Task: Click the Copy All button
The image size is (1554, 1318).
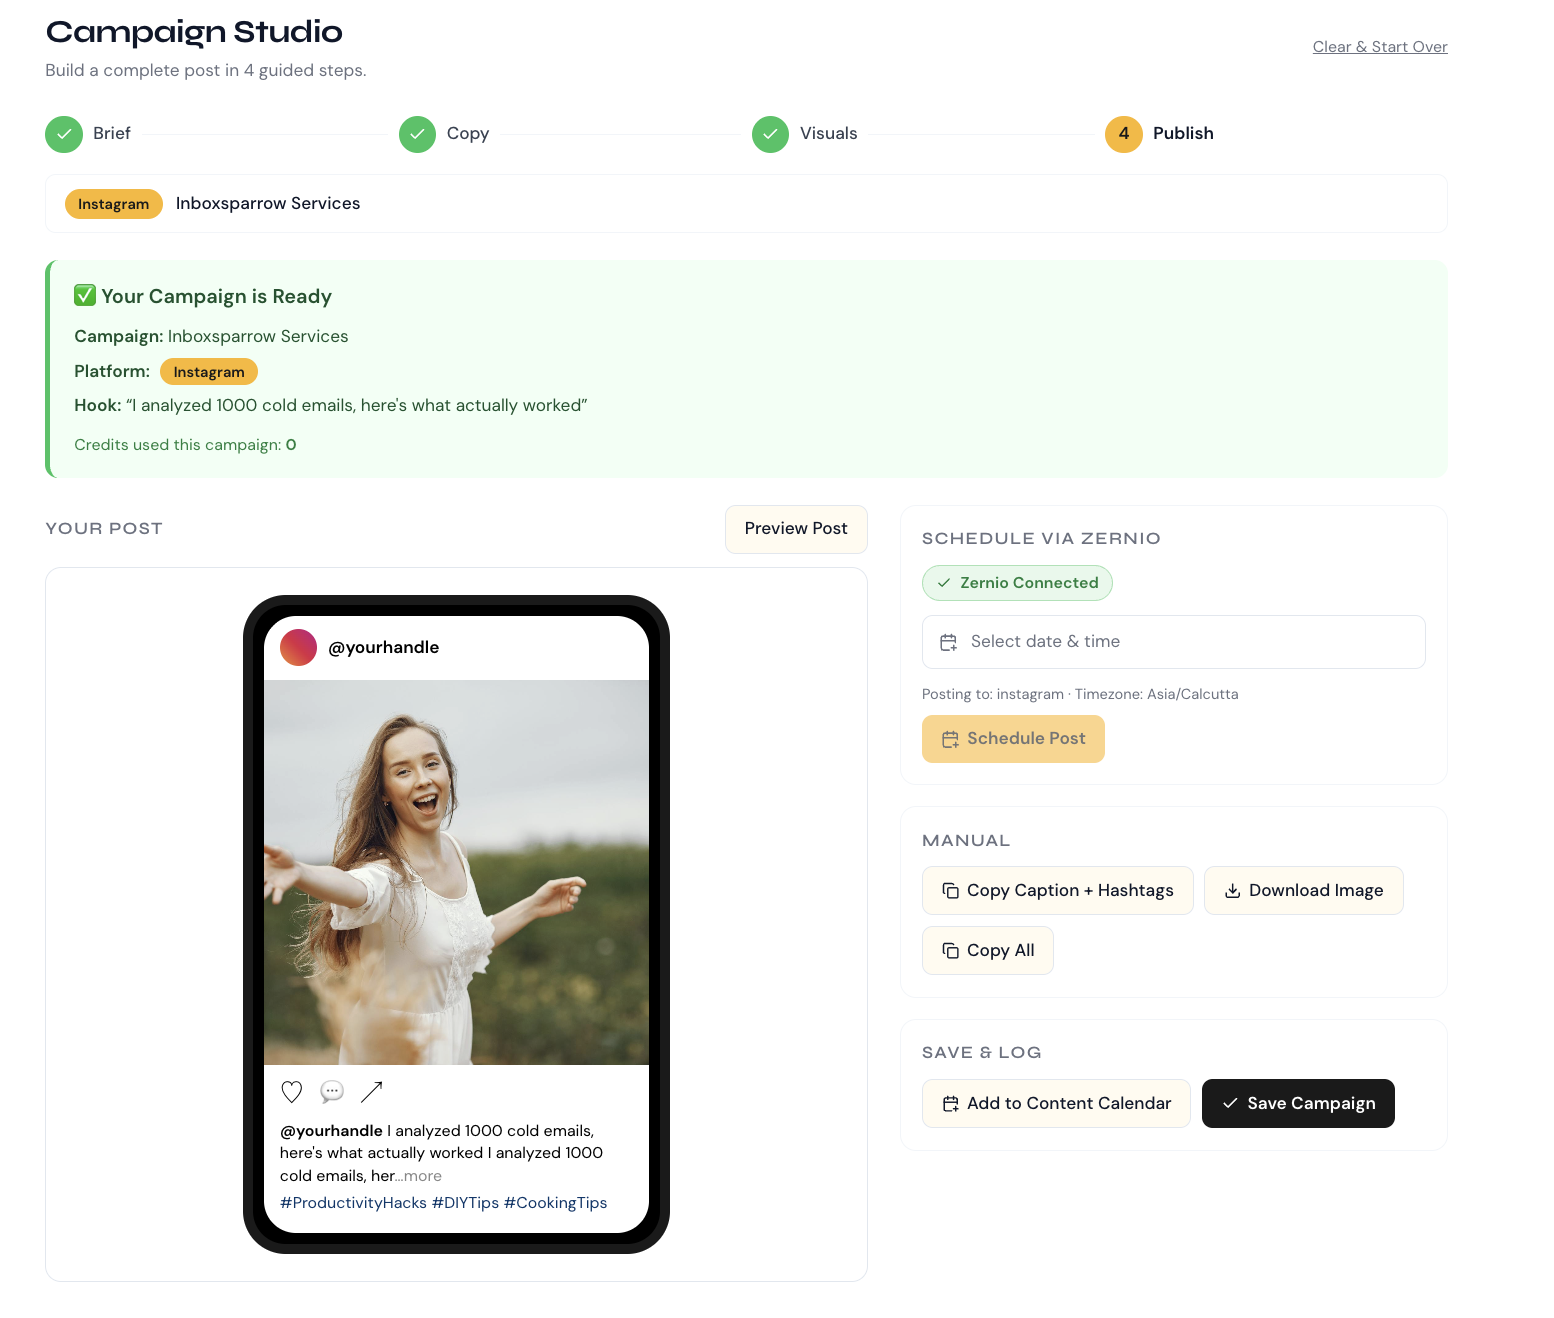Action: click(x=988, y=950)
